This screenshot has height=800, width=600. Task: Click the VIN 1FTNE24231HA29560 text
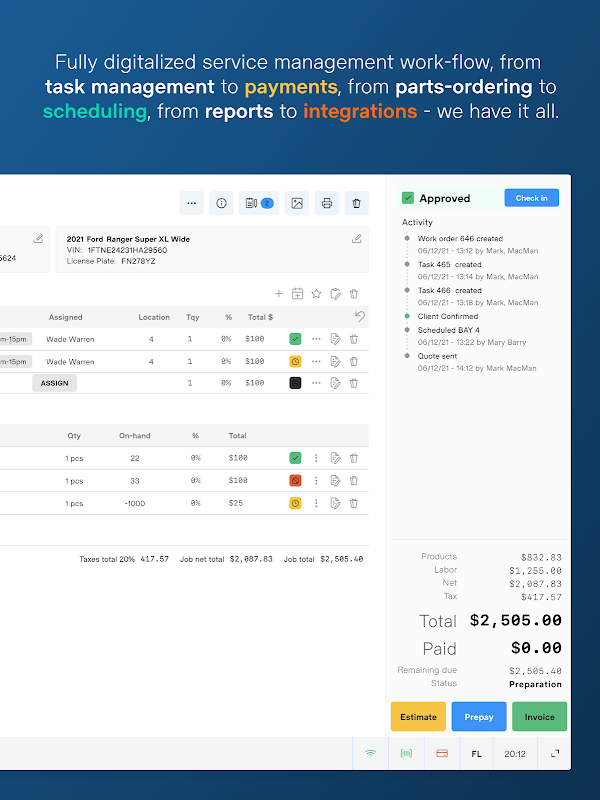point(117,250)
